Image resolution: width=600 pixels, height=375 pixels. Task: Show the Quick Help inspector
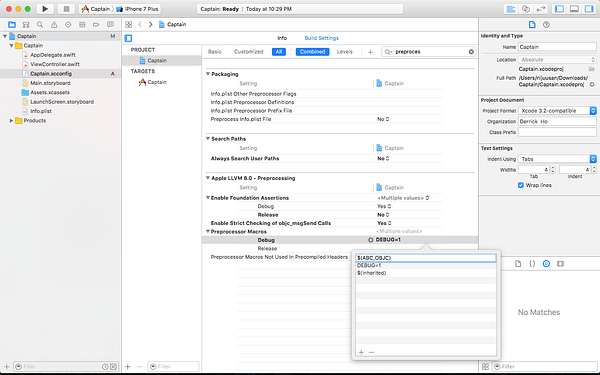546,24
